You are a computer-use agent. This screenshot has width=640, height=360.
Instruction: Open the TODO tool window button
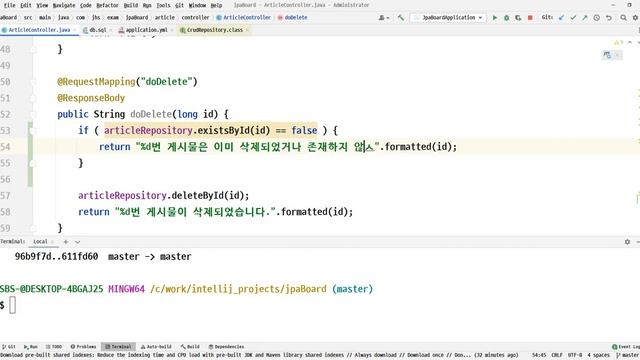tap(53, 347)
